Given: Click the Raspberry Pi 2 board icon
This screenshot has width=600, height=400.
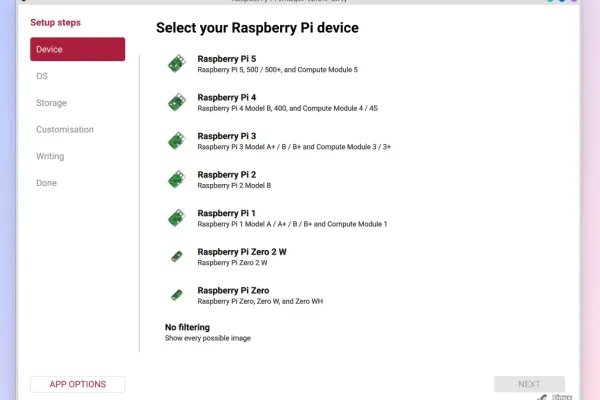Looking at the screenshot, I should tap(177, 180).
